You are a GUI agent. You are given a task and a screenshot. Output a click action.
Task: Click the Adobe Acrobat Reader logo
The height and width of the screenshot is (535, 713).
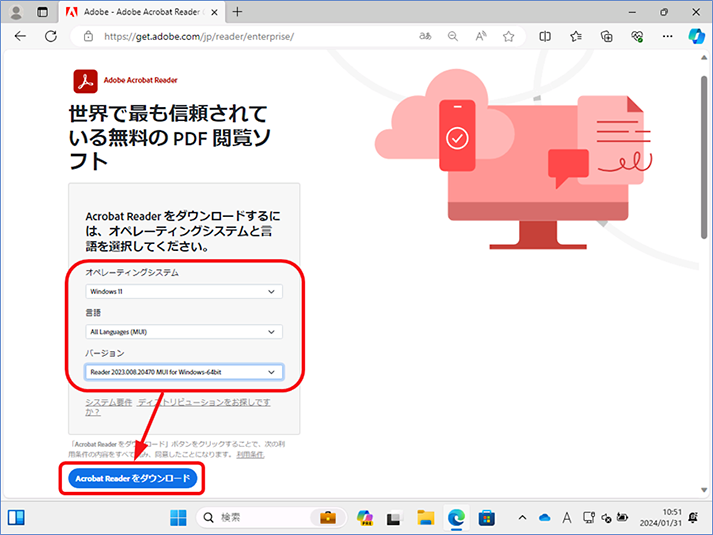click(x=85, y=81)
